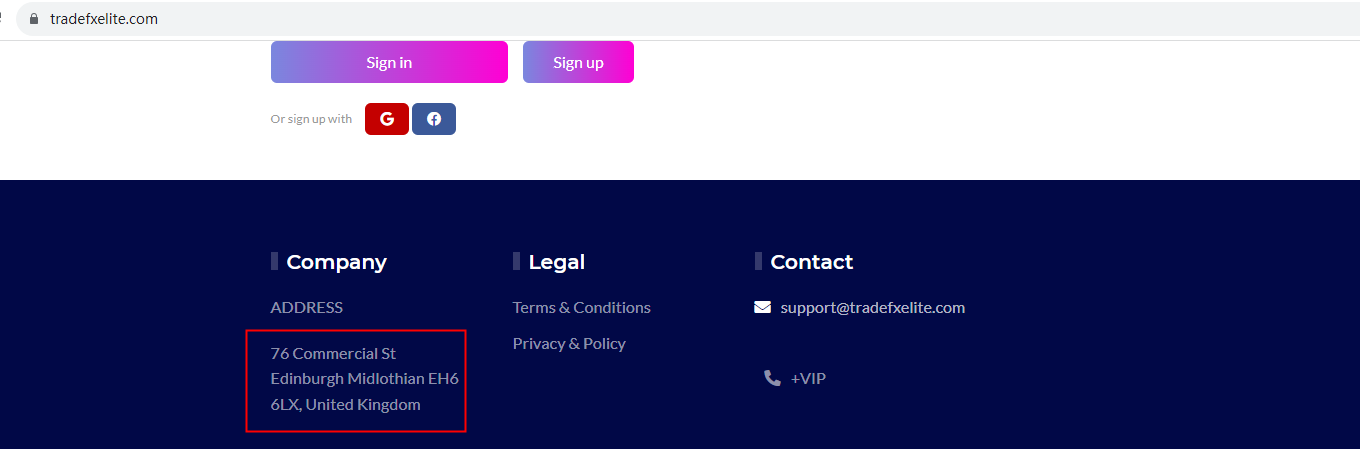Click the Company footer heading
The height and width of the screenshot is (449, 1360).
tap(336, 262)
